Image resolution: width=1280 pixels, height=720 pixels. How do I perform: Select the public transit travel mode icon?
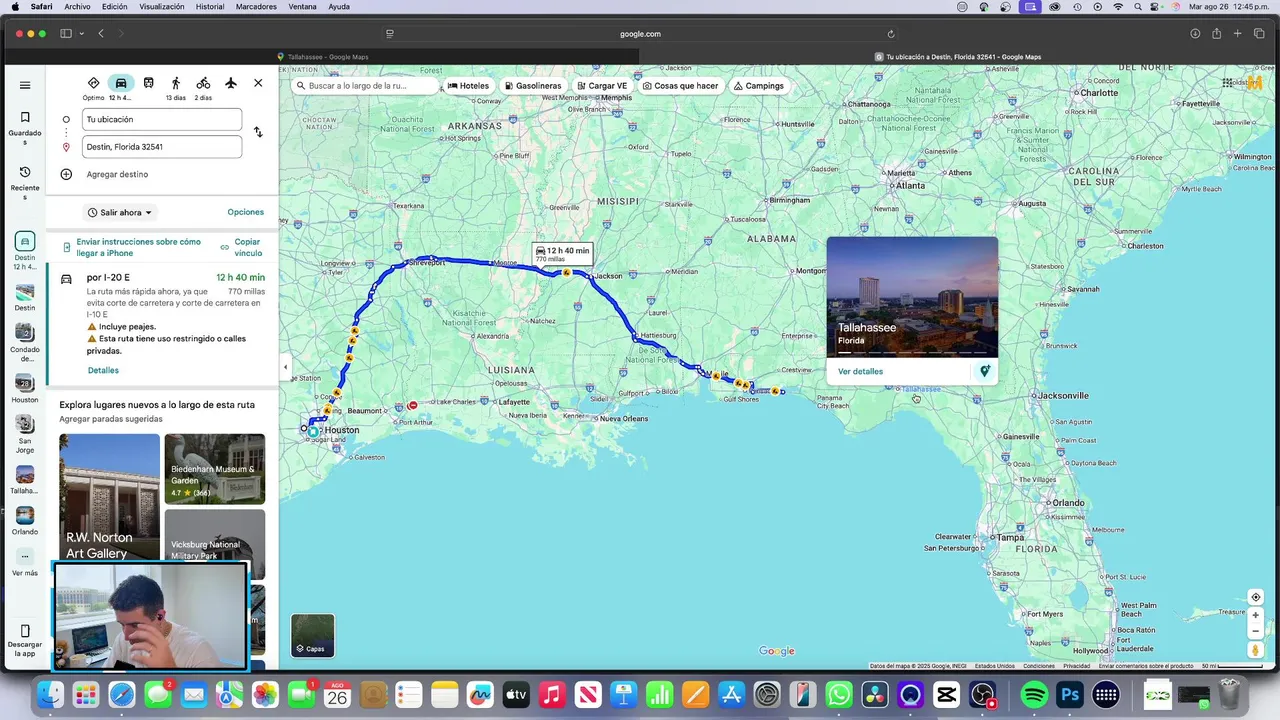(148, 83)
